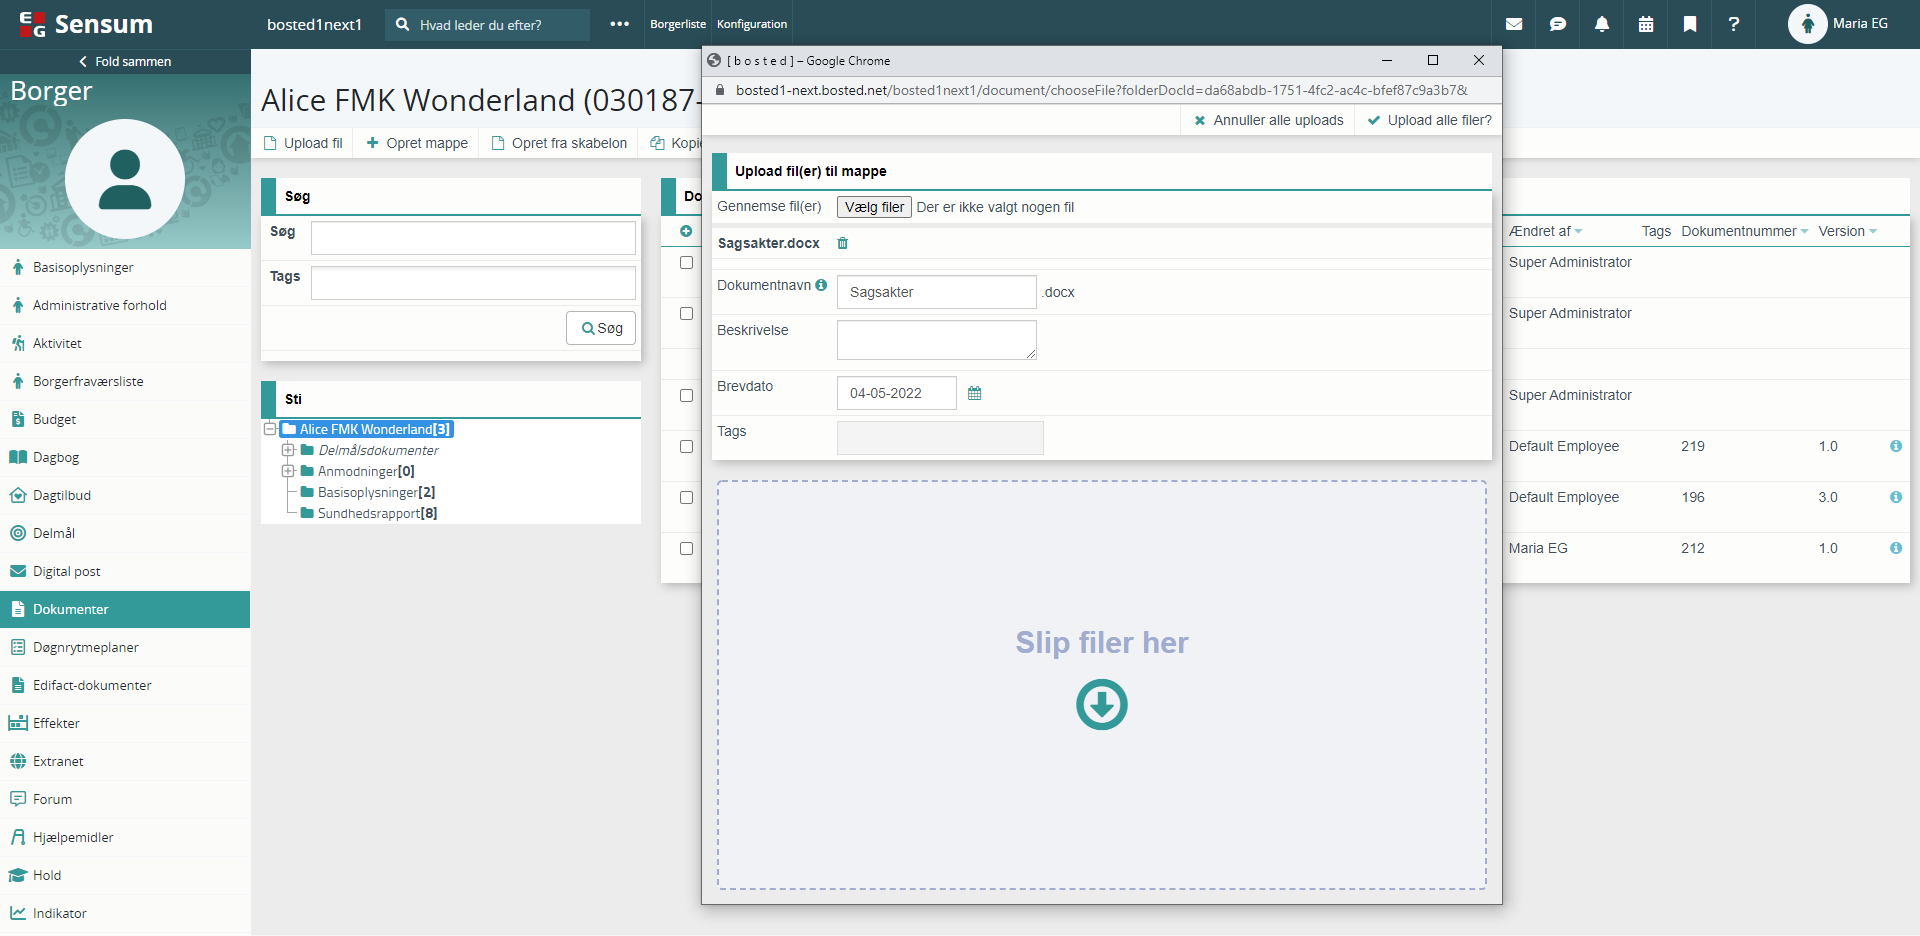
Task: Click info icon in document 196 row
Action: click(x=1896, y=497)
